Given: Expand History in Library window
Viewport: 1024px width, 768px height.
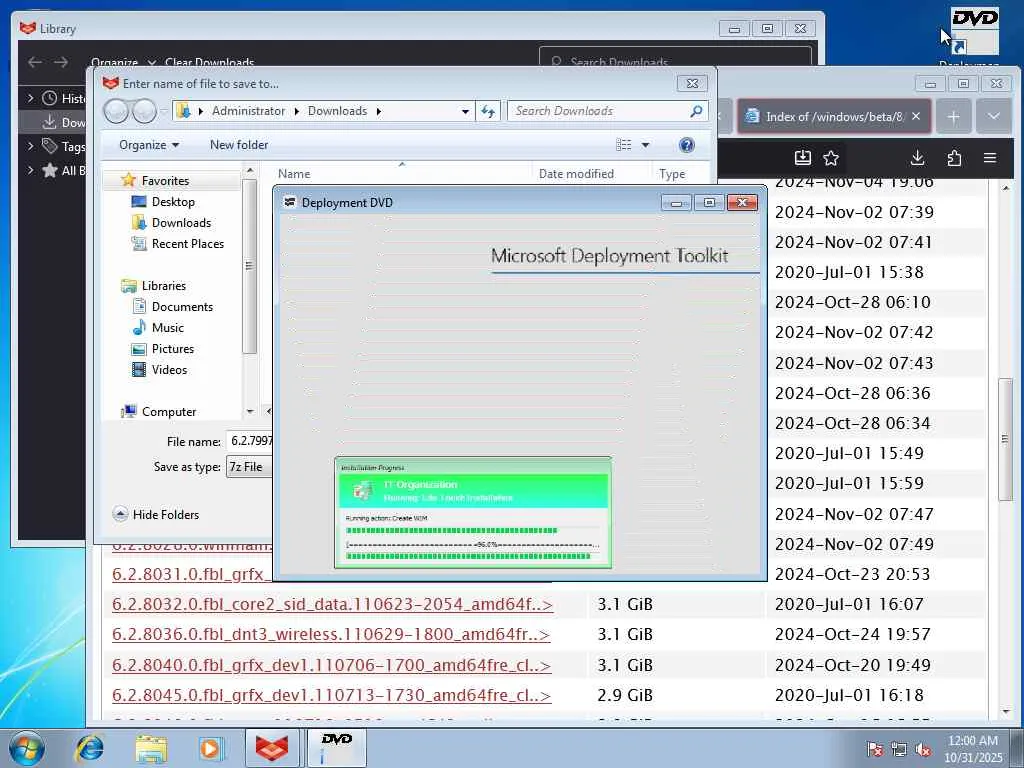Looking at the screenshot, I should 30,98.
